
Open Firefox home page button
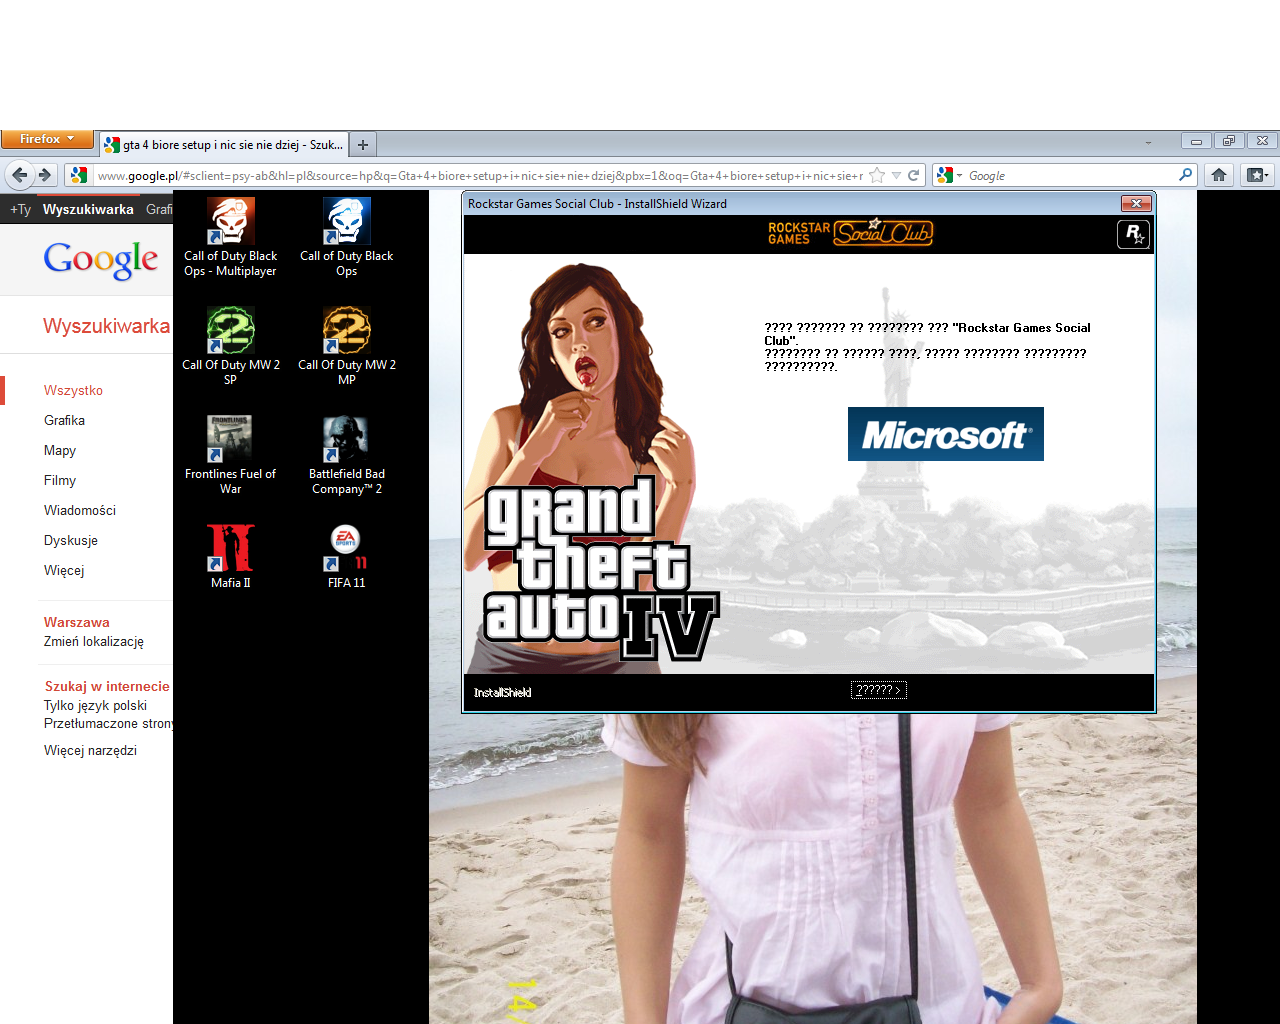click(x=1219, y=175)
